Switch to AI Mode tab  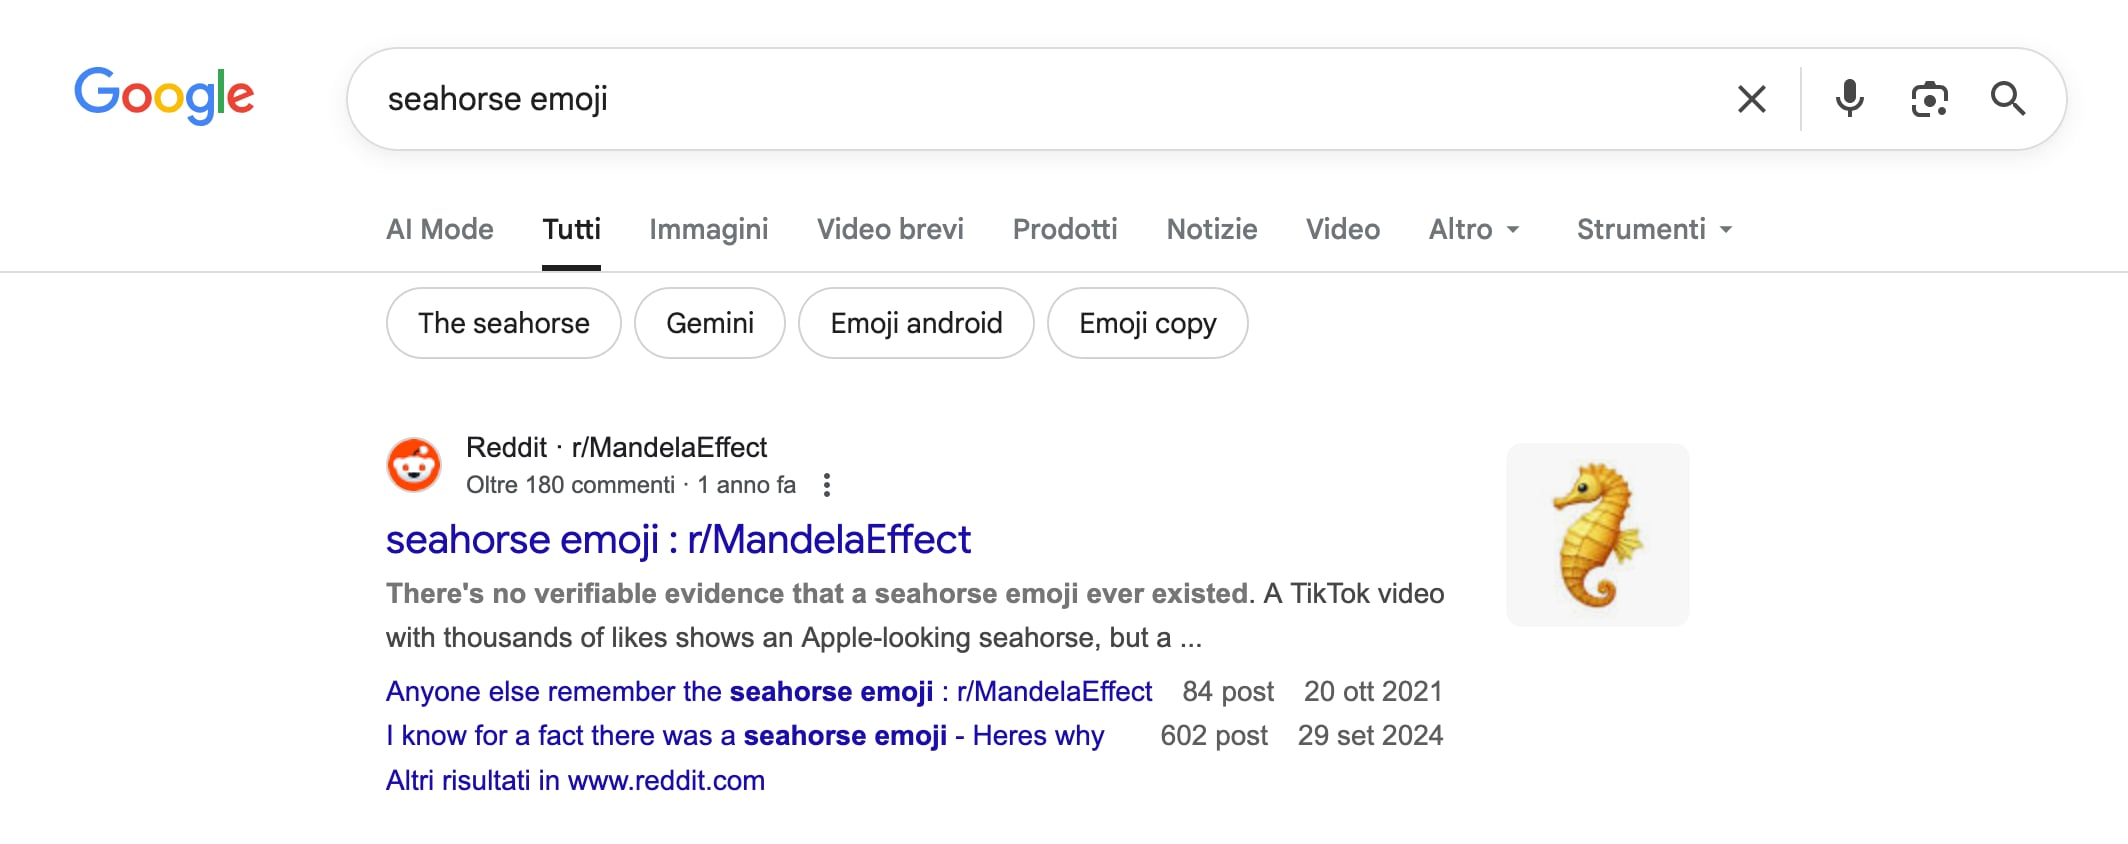440,230
